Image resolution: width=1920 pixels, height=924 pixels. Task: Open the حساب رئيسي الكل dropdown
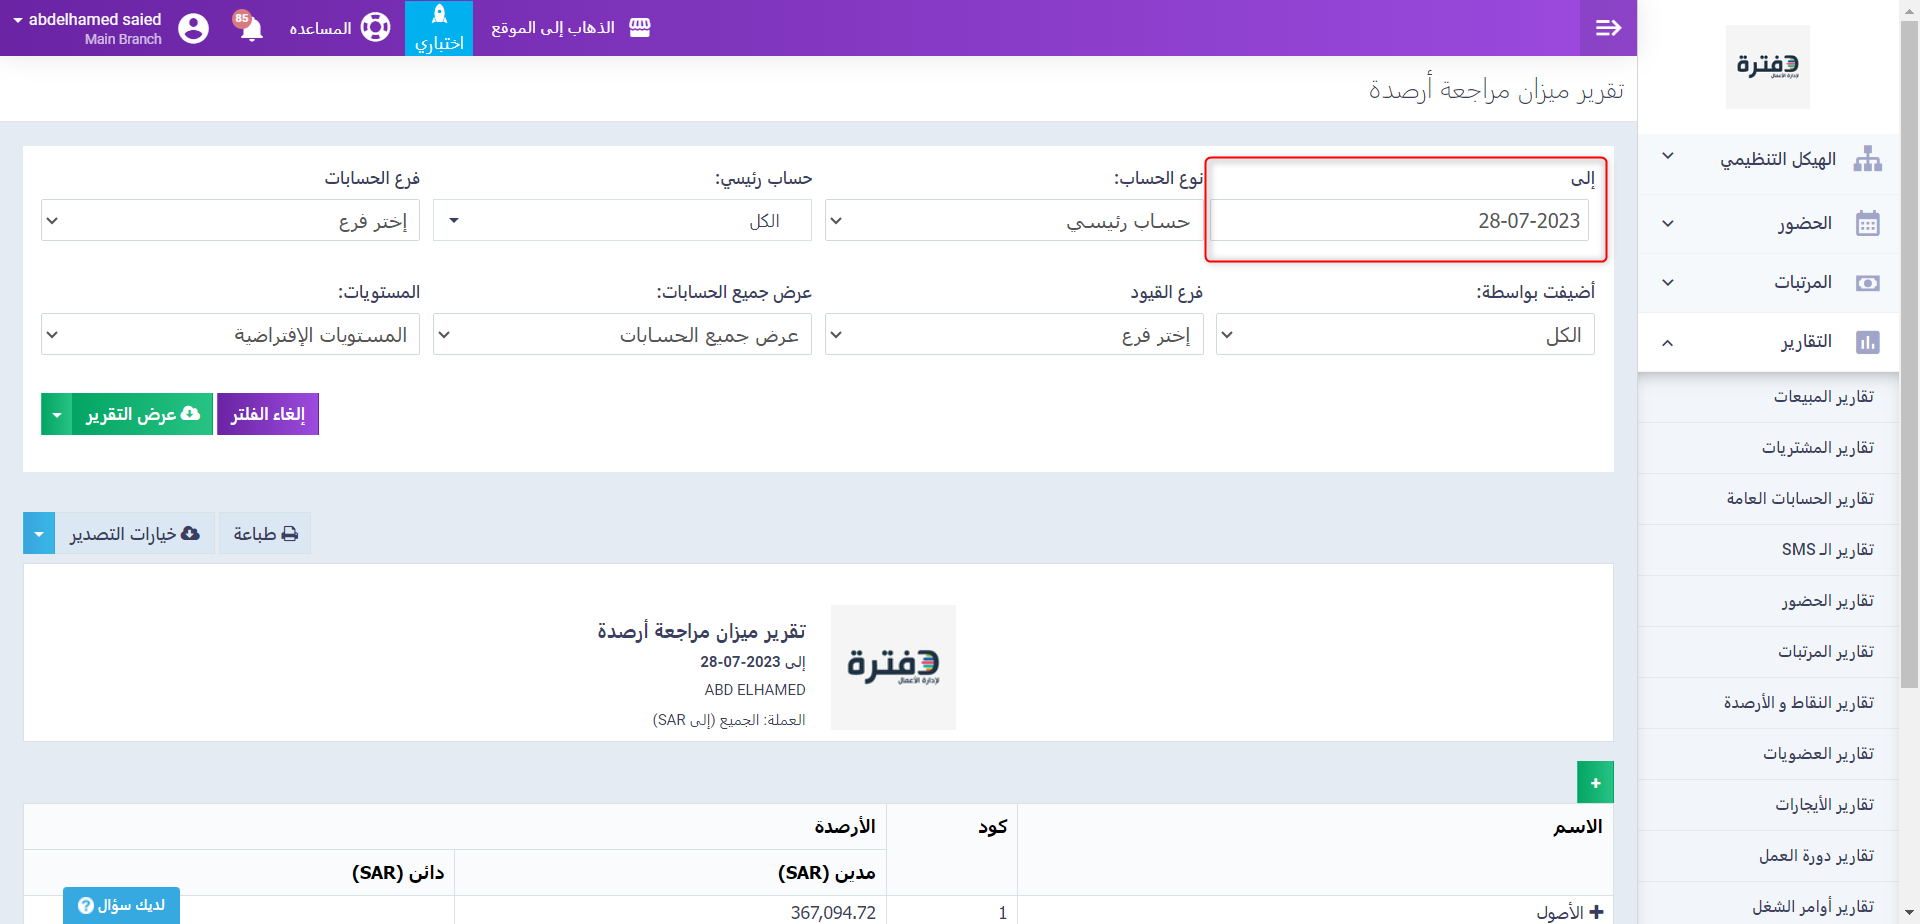click(622, 220)
